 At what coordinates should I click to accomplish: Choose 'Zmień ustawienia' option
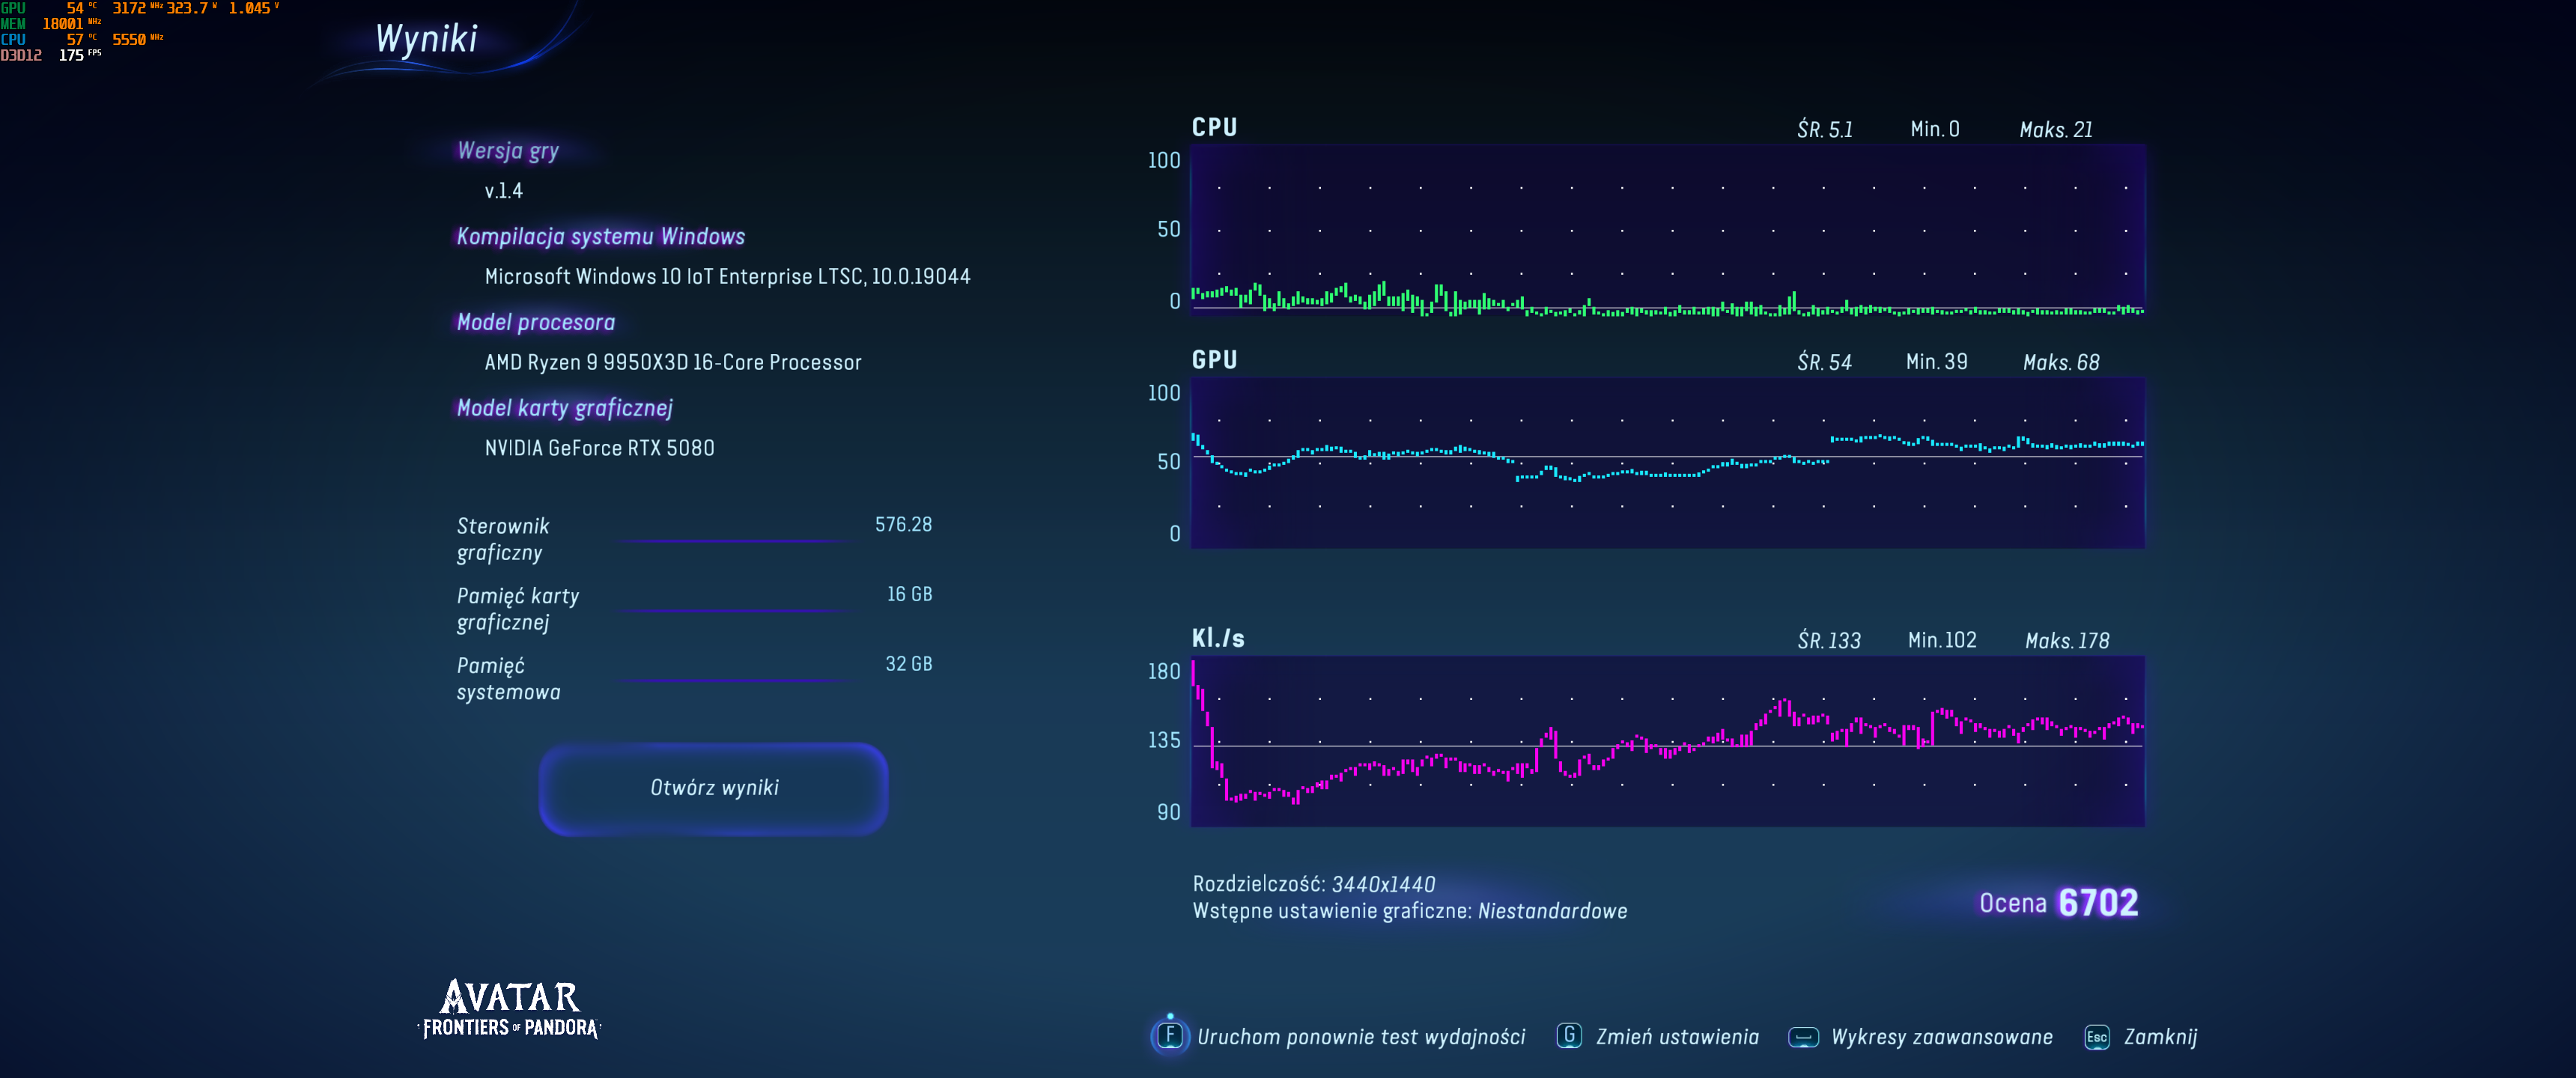(1677, 1037)
